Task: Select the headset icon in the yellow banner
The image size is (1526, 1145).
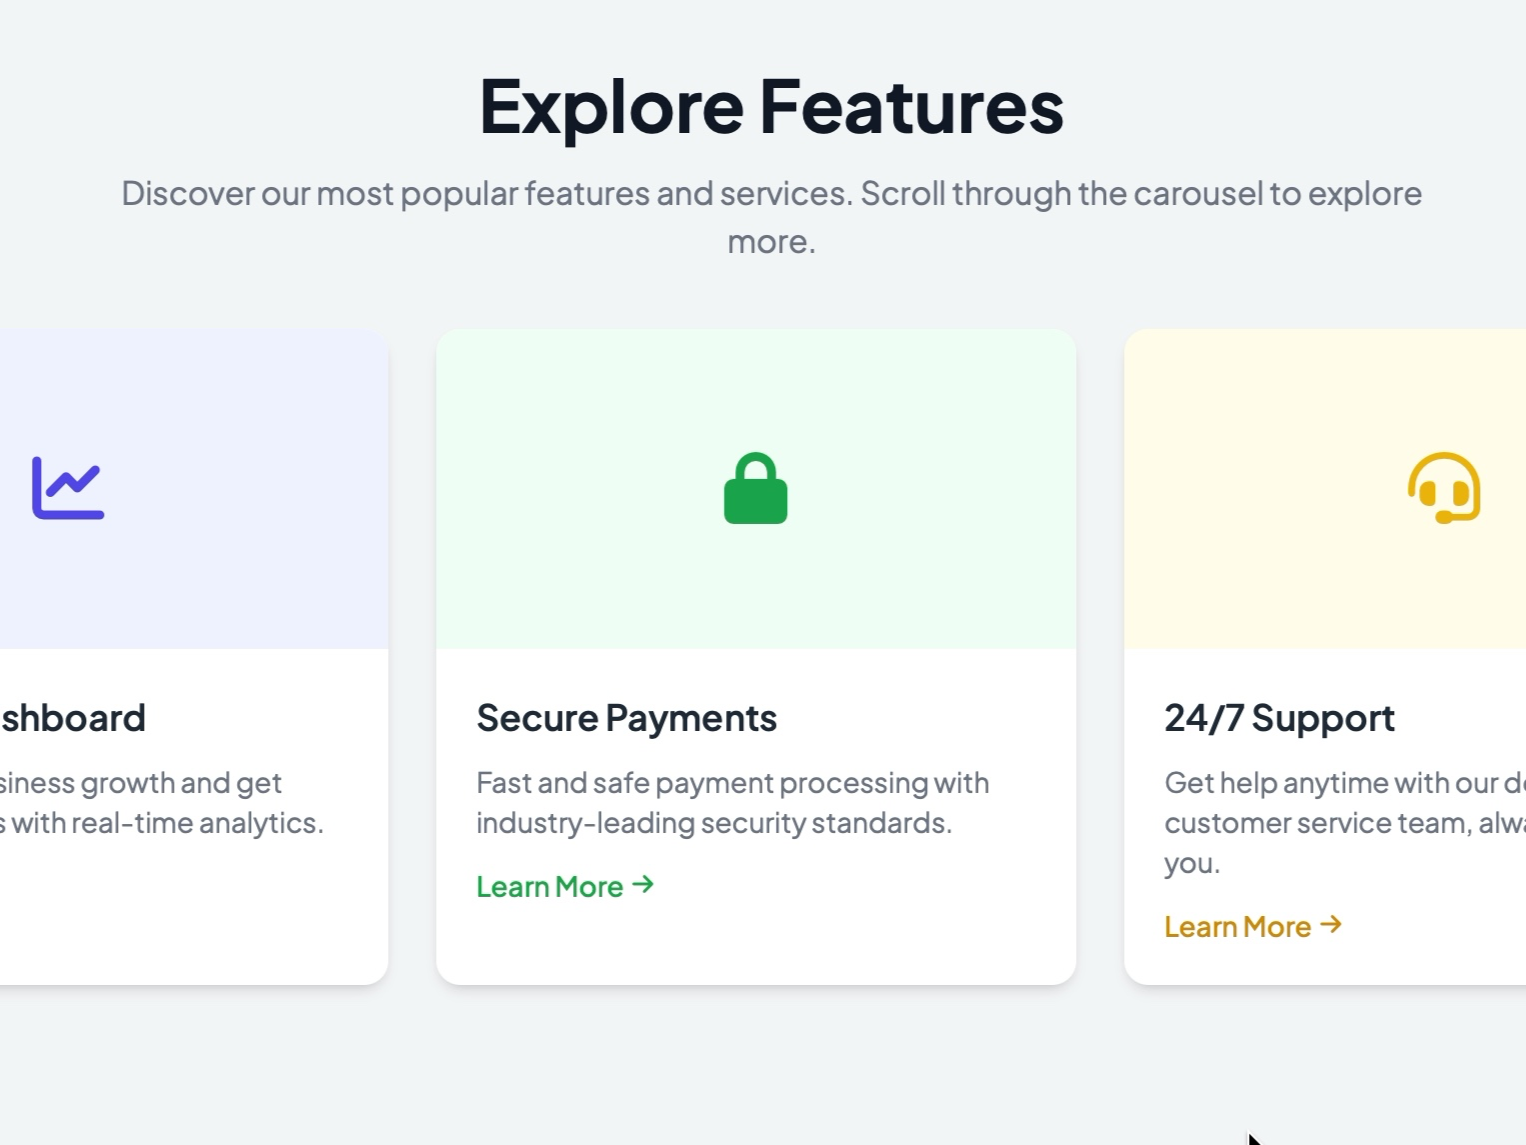Action: [1442, 489]
